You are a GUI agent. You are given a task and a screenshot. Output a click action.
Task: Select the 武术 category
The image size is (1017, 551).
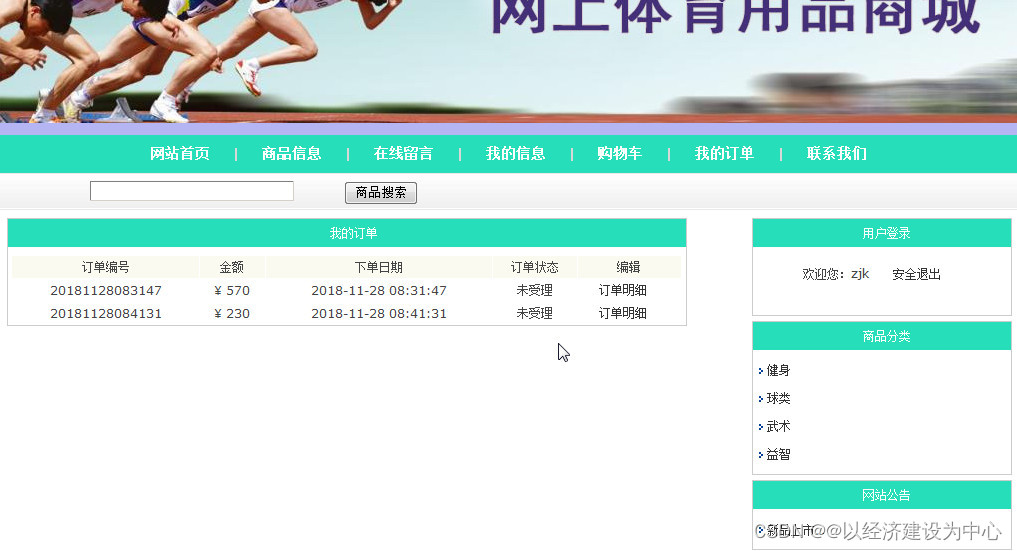778,427
